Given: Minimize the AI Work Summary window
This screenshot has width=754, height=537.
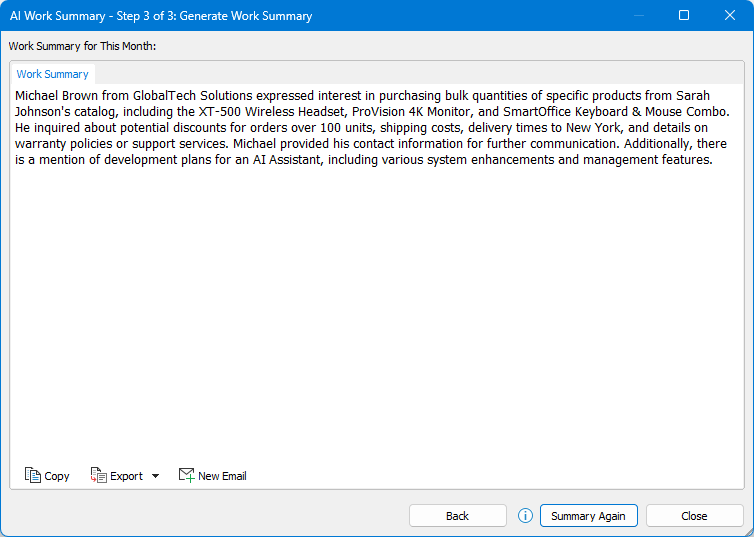Looking at the screenshot, I should click(639, 15).
